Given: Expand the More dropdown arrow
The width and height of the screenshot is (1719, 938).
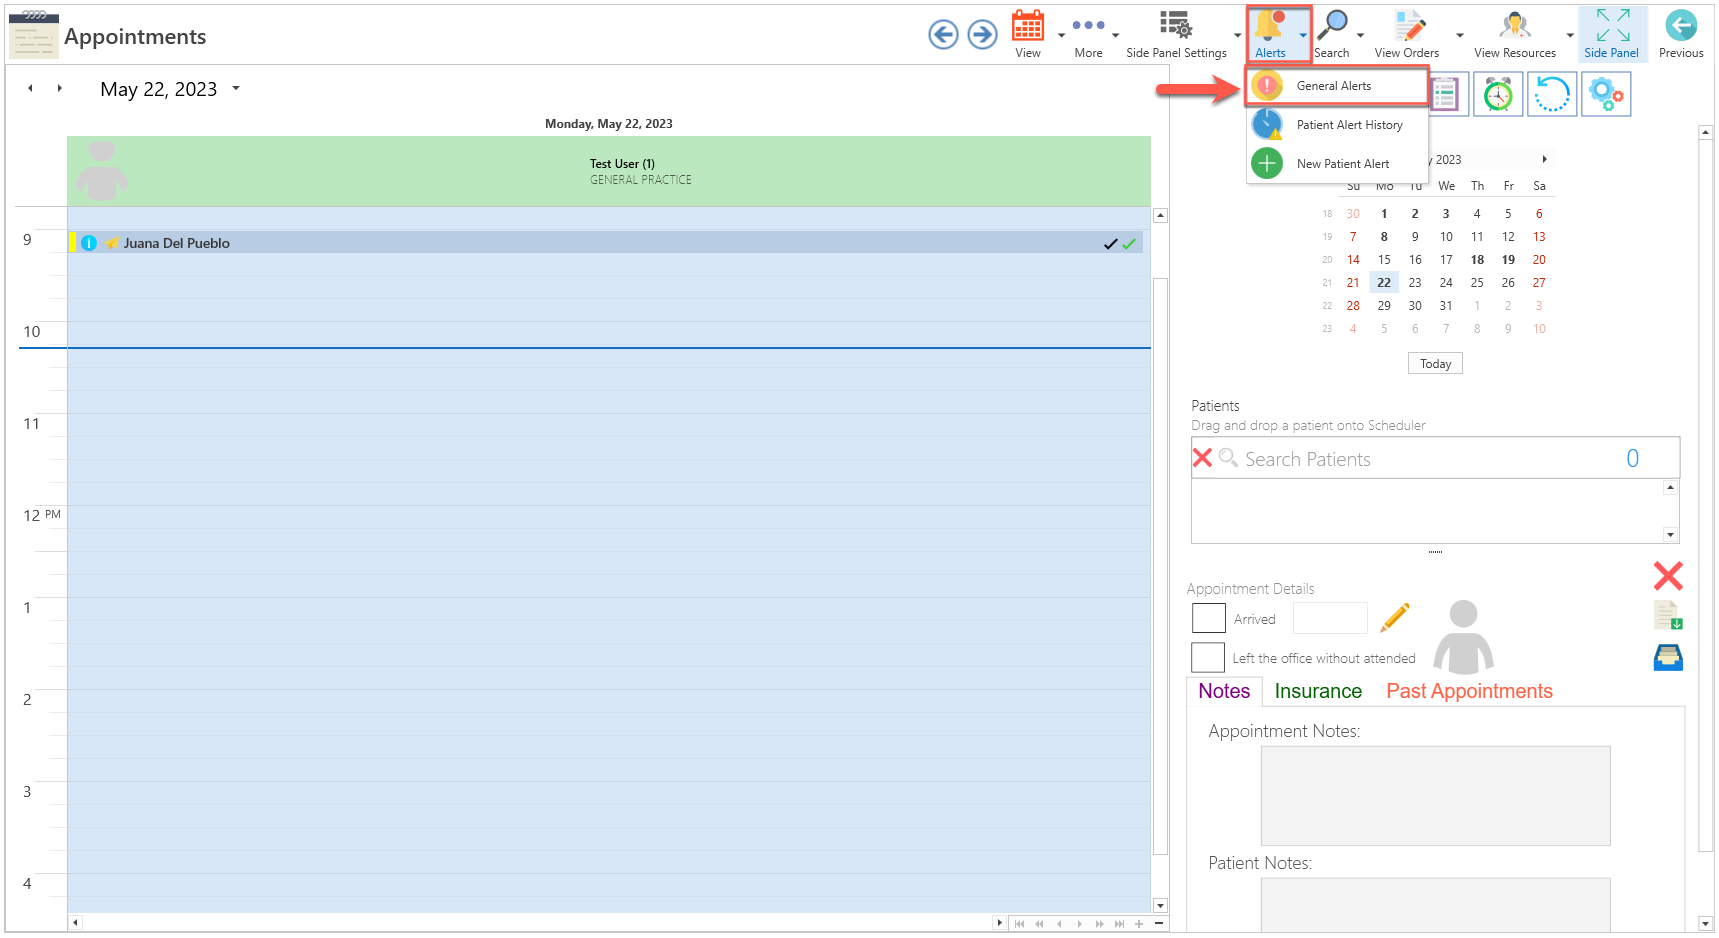Looking at the screenshot, I should pos(1115,36).
